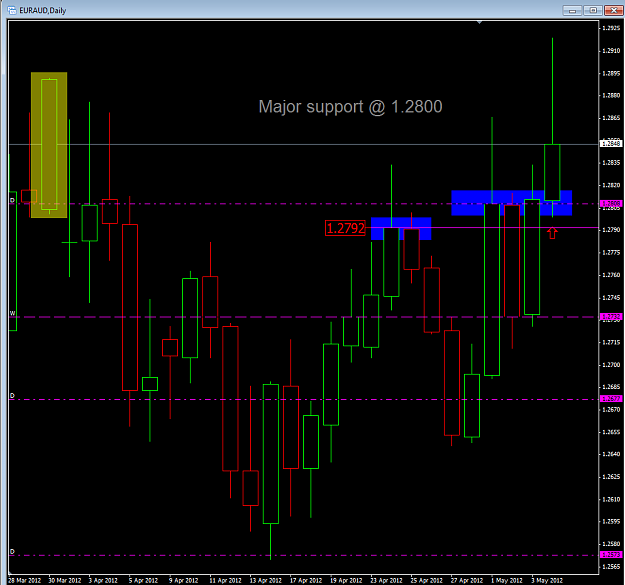Click the magenta 1.2732 weekly price tag
This screenshot has width=625, height=585.
(x=611, y=317)
